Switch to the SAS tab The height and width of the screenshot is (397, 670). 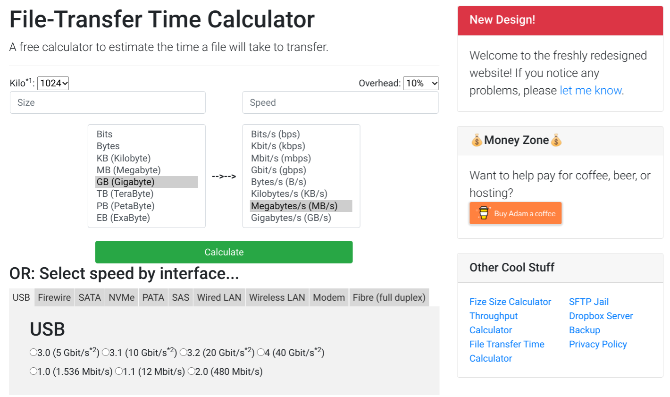tap(180, 297)
